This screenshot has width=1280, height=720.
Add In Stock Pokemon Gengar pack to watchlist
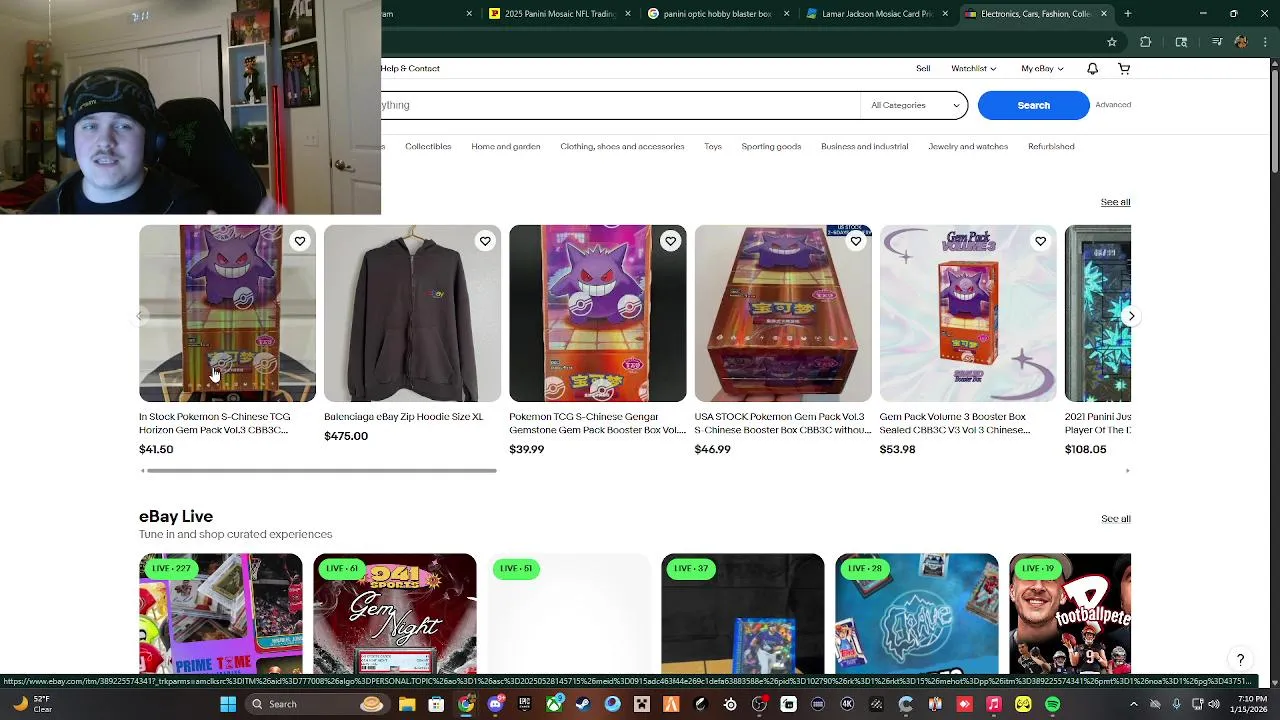pyautogui.click(x=299, y=241)
